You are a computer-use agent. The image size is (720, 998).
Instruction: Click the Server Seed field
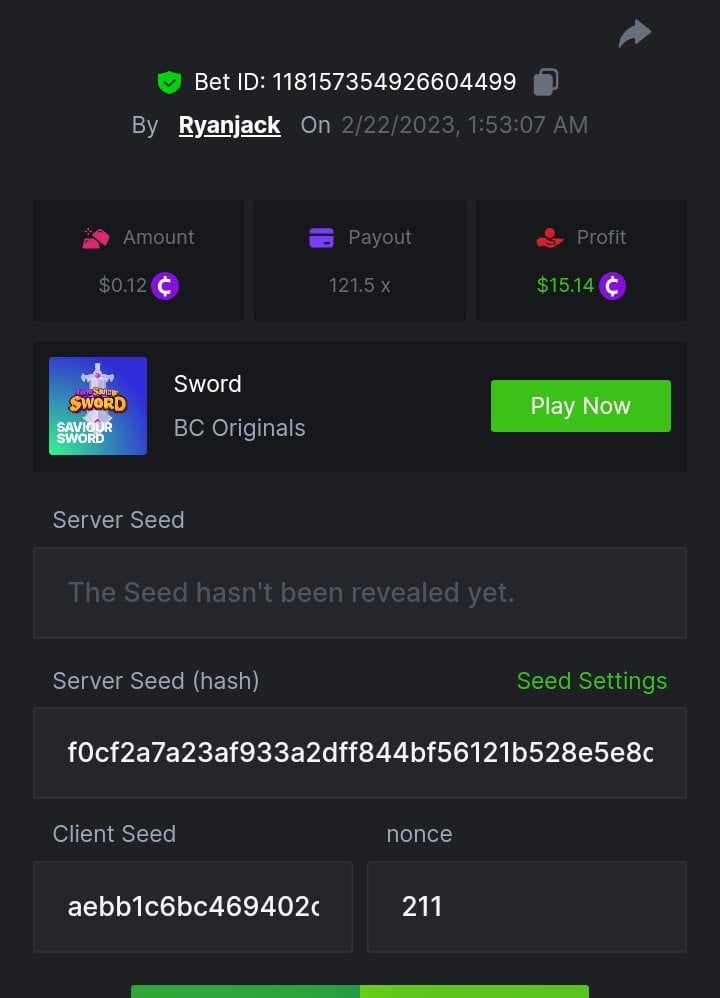[x=360, y=593]
